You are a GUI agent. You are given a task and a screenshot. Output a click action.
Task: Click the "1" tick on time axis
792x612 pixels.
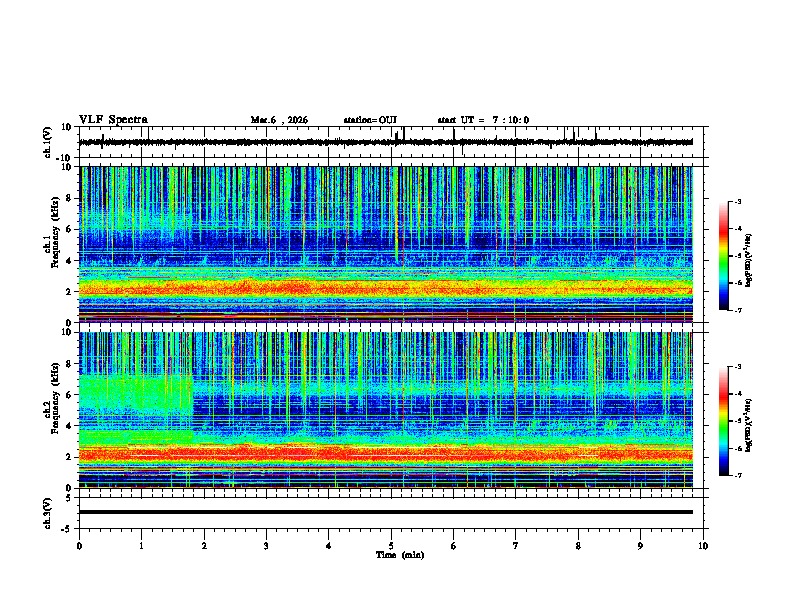[x=141, y=546]
